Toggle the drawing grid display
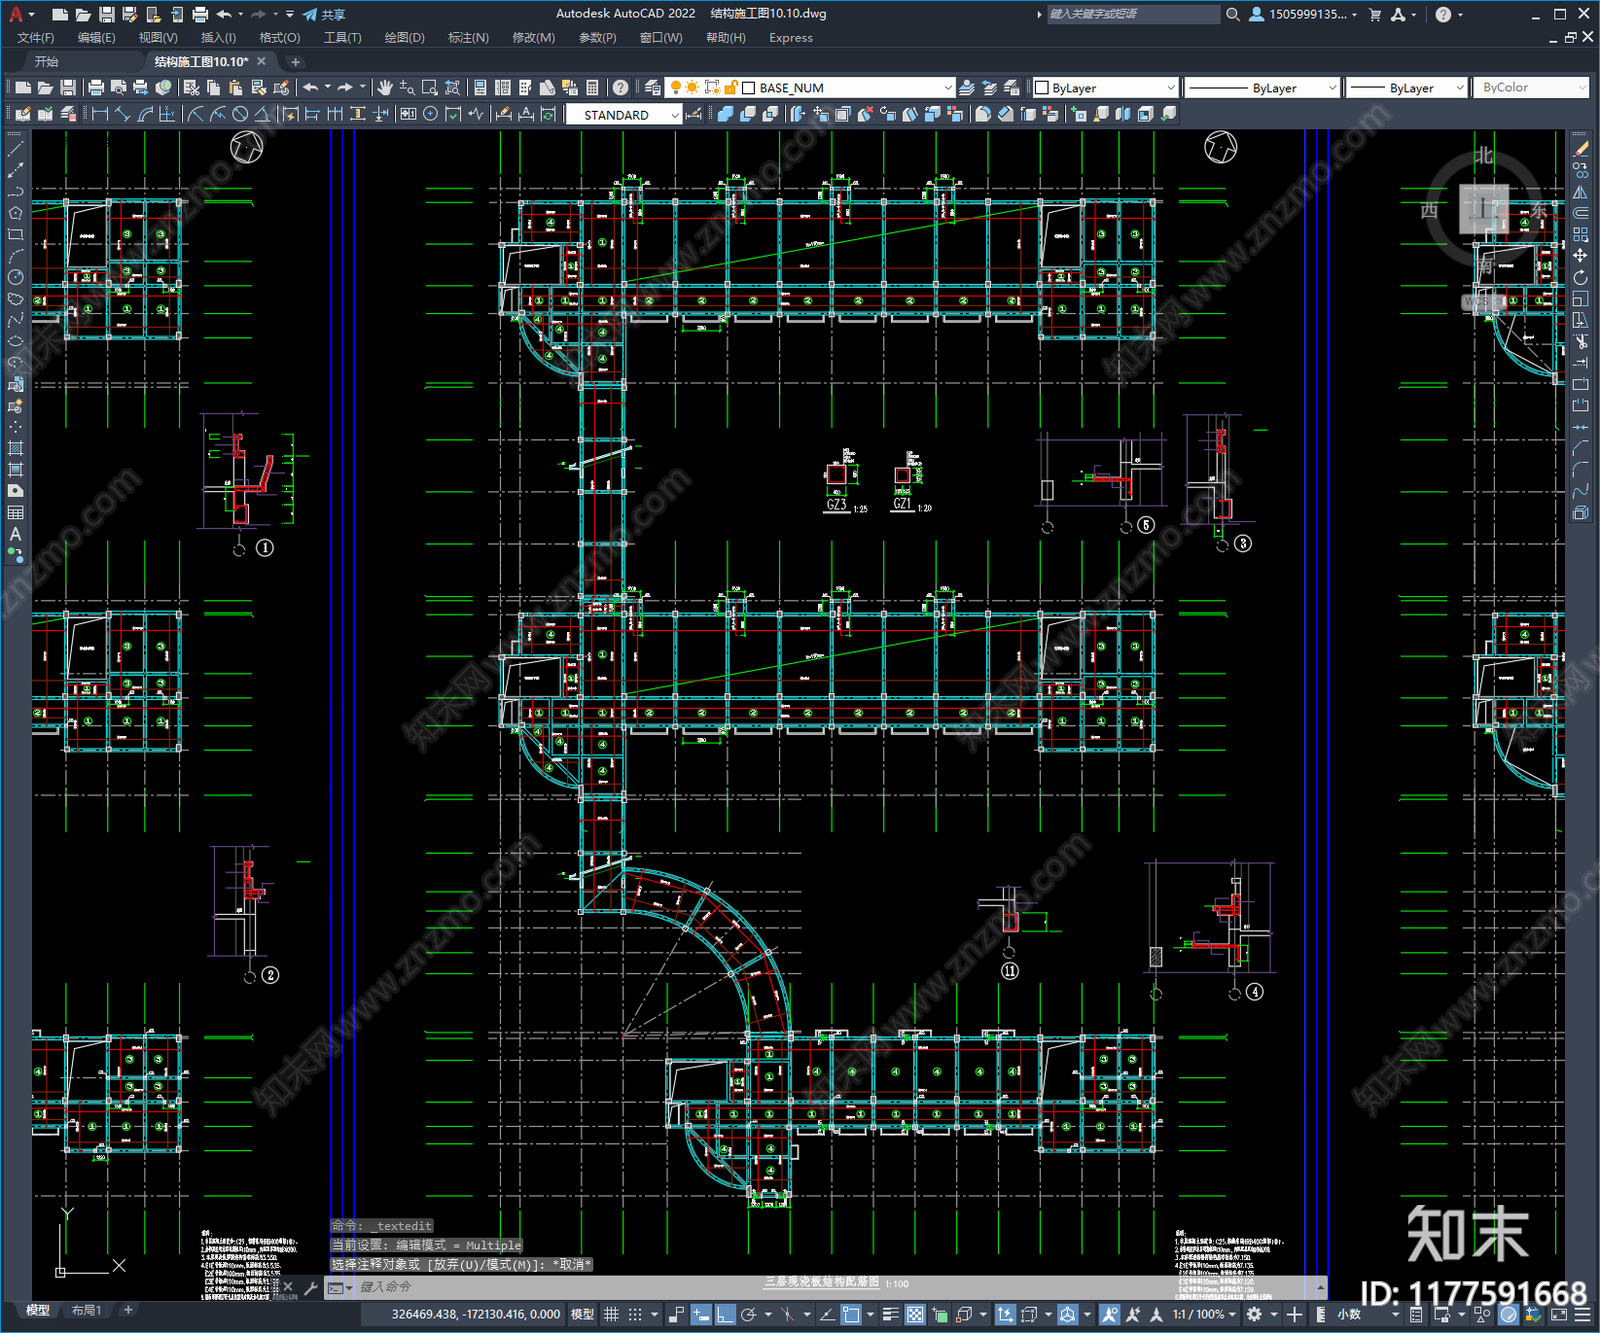 point(612,1314)
